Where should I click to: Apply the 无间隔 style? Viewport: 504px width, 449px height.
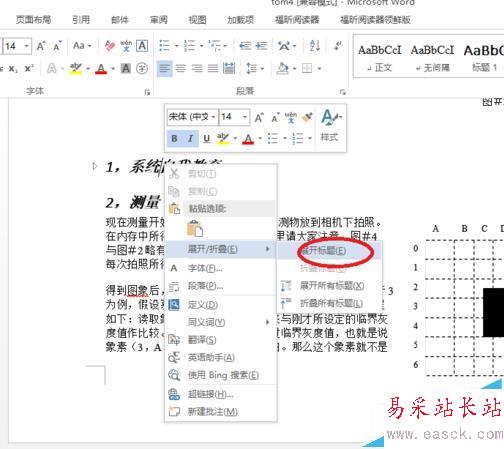(432, 57)
